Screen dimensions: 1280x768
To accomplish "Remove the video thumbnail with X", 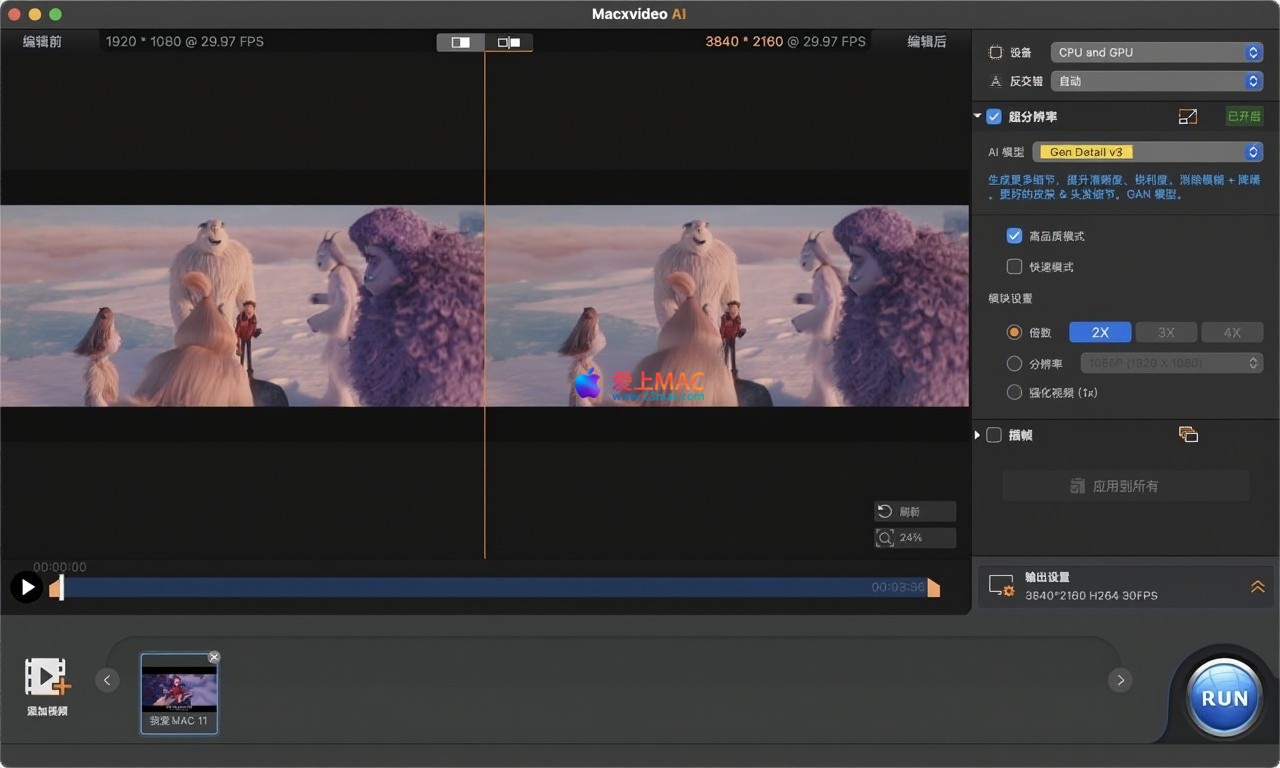I will click(214, 657).
